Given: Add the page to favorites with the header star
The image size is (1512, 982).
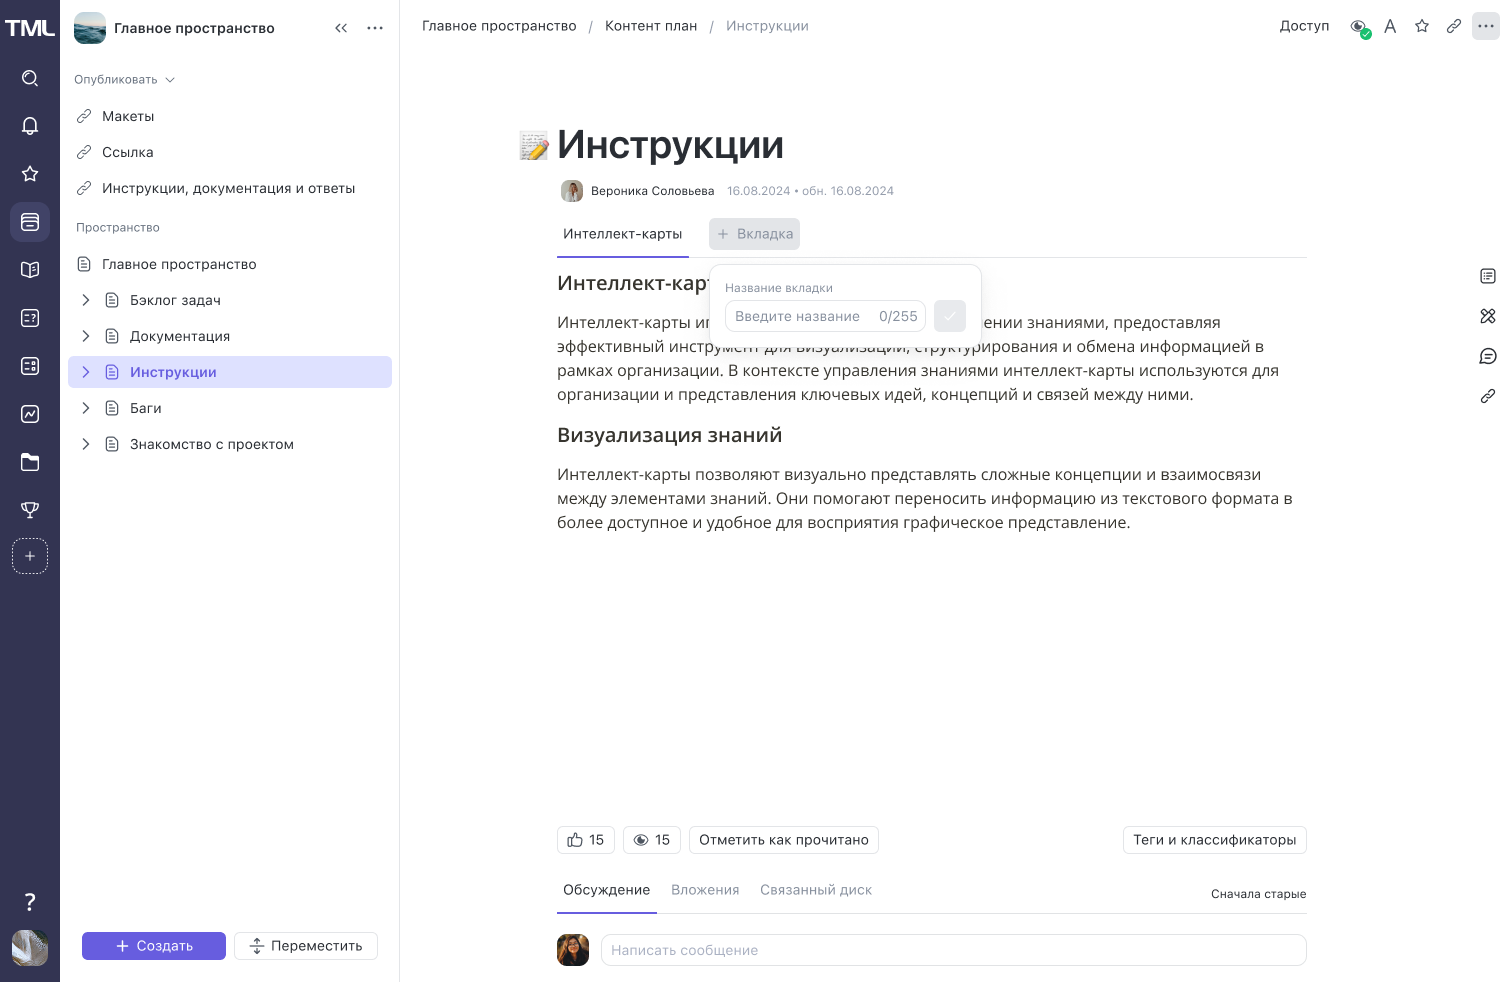Looking at the screenshot, I should pos(1422,26).
